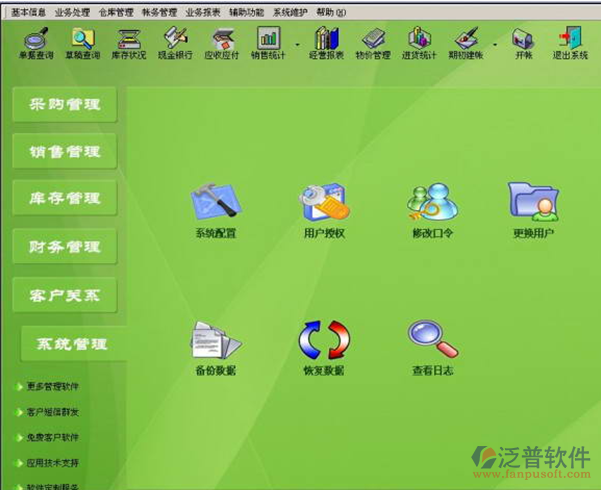Viewport: 601px width, 490px height.
Task: Open 基本信息 menu
Action: tap(28, 13)
